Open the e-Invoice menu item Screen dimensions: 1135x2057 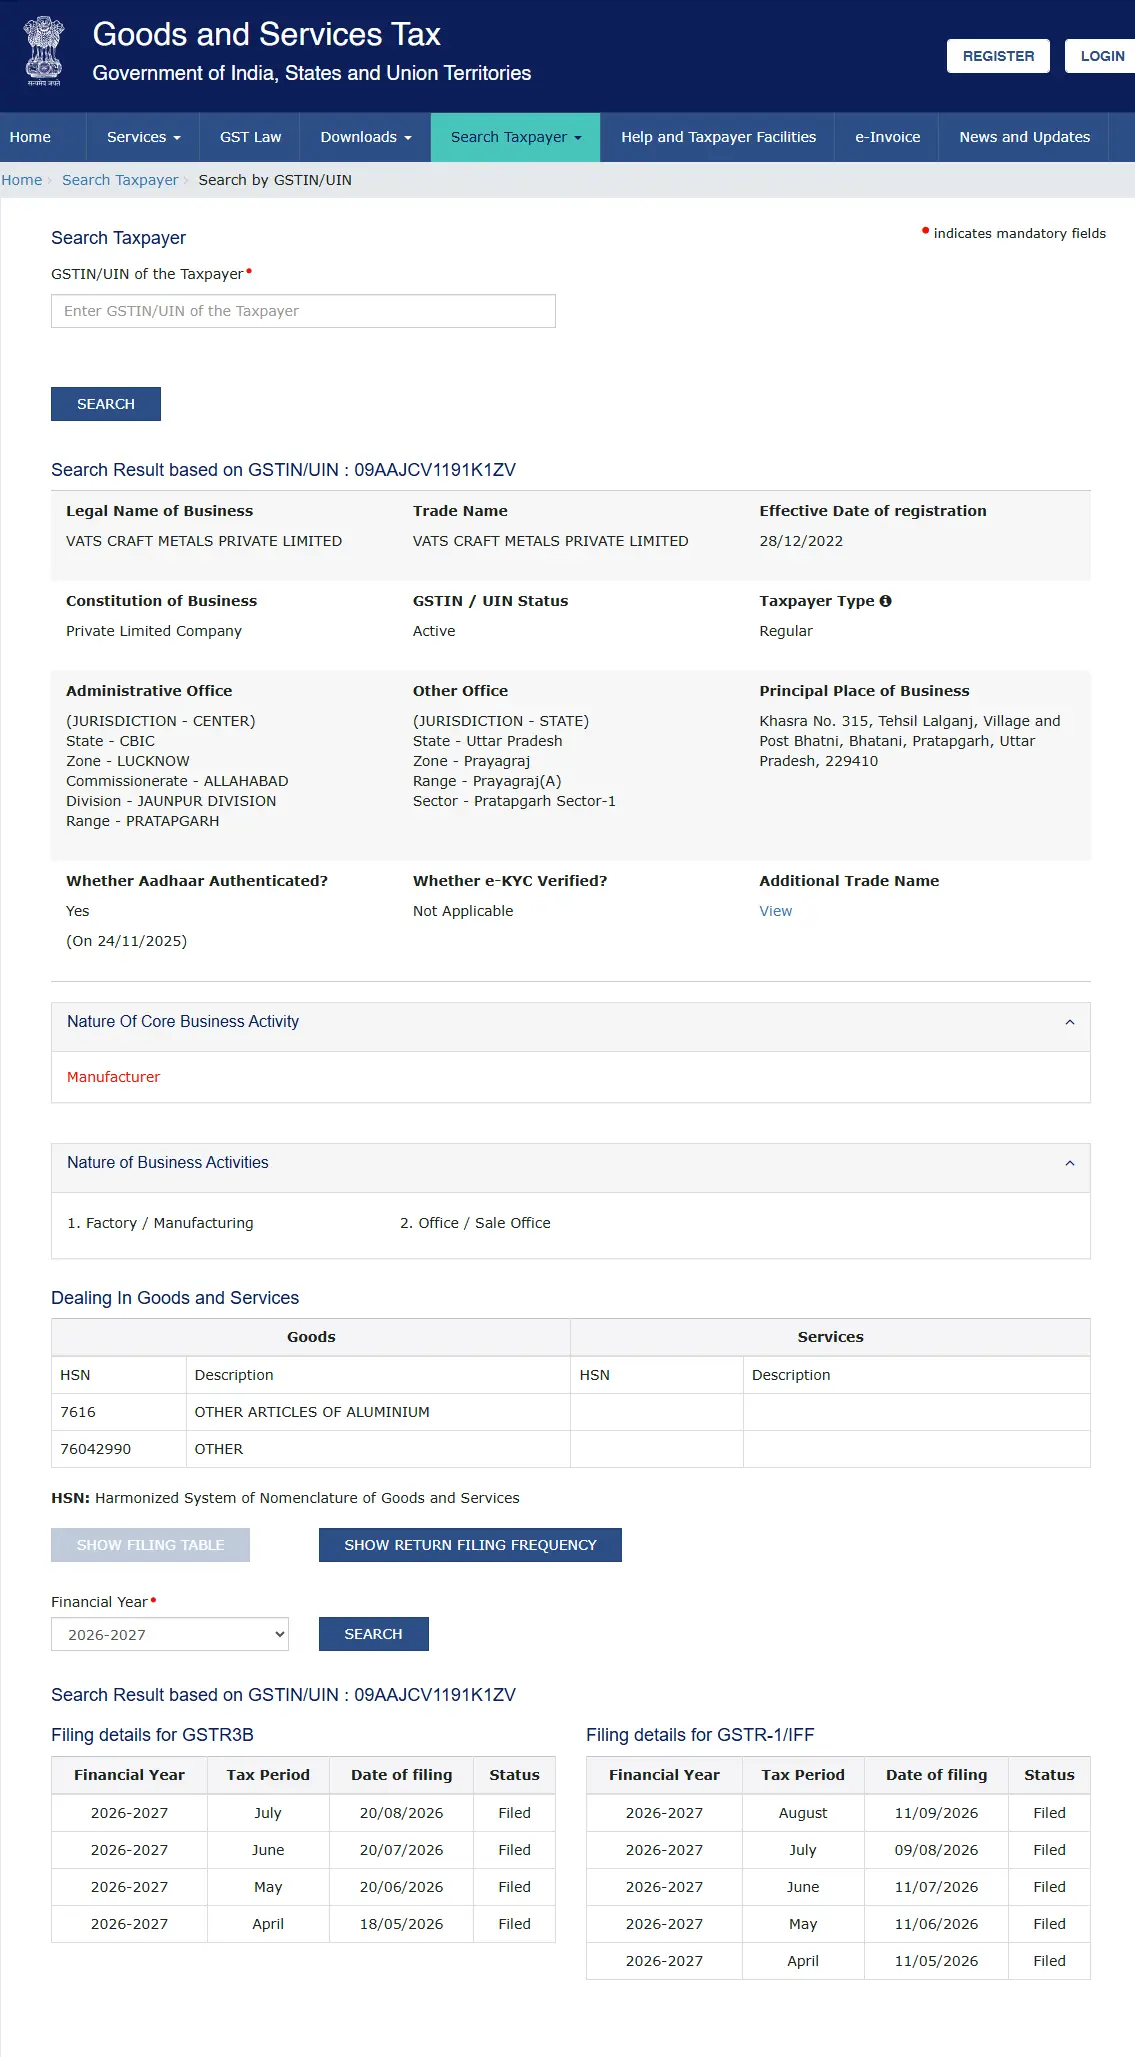[x=887, y=137]
